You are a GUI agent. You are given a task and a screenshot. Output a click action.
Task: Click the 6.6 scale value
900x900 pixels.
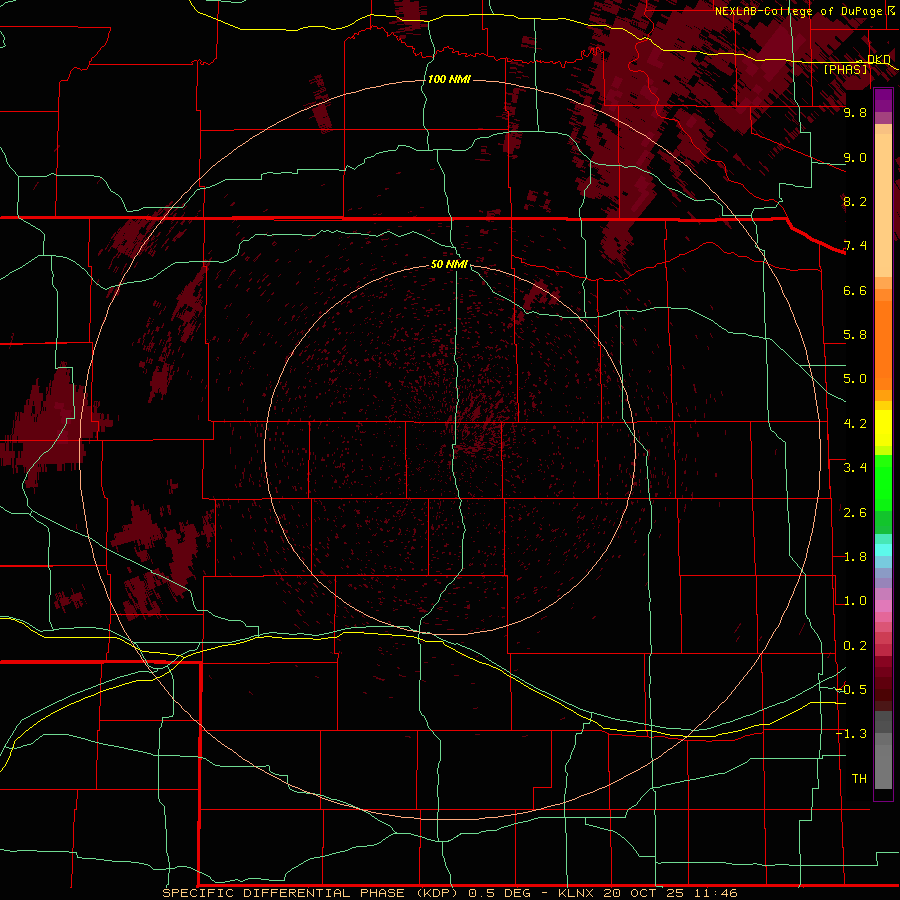click(x=855, y=290)
